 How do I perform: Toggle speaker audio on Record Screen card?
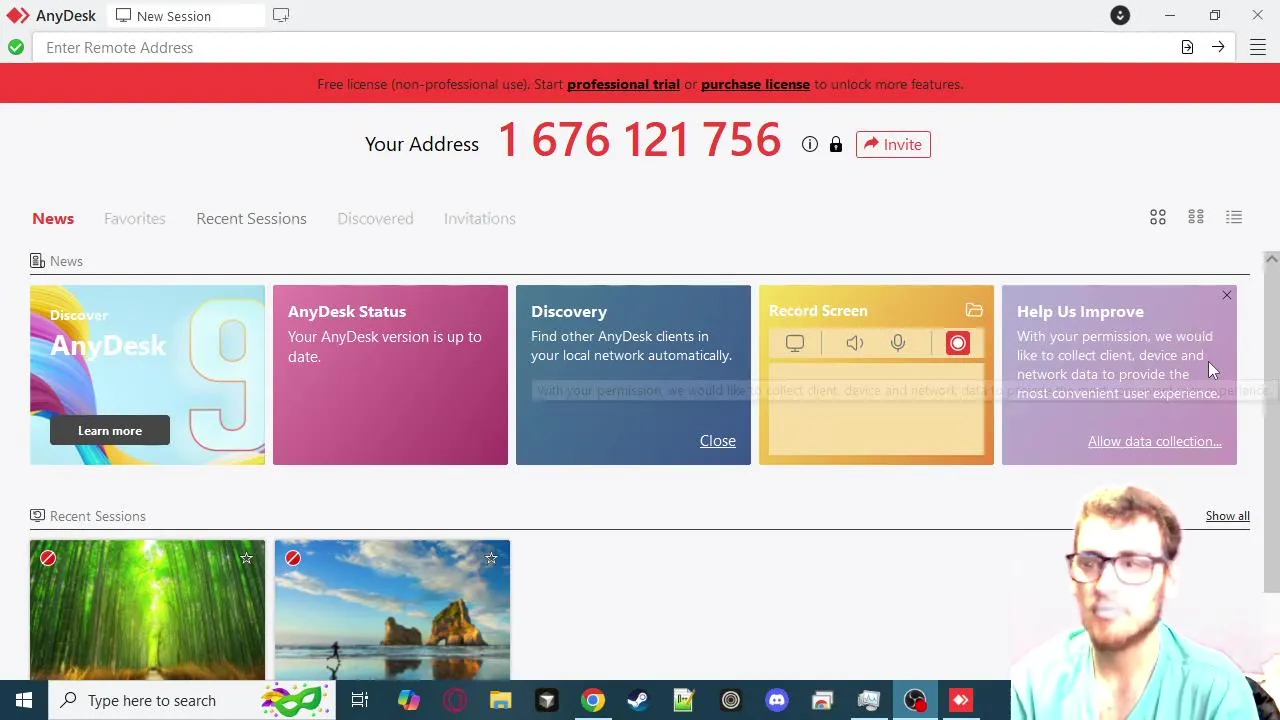[855, 343]
